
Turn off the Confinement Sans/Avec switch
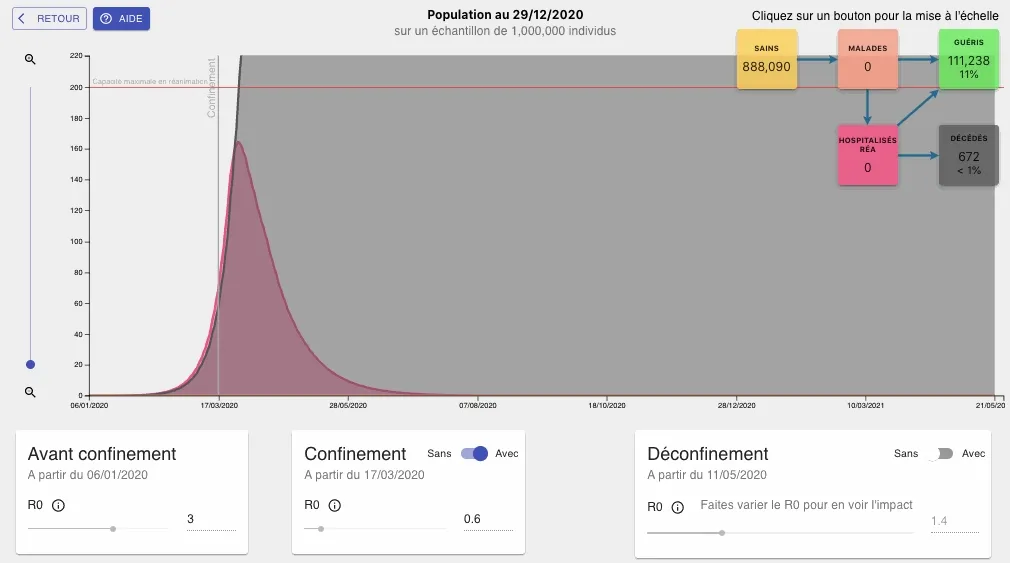click(x=474, y=453)
